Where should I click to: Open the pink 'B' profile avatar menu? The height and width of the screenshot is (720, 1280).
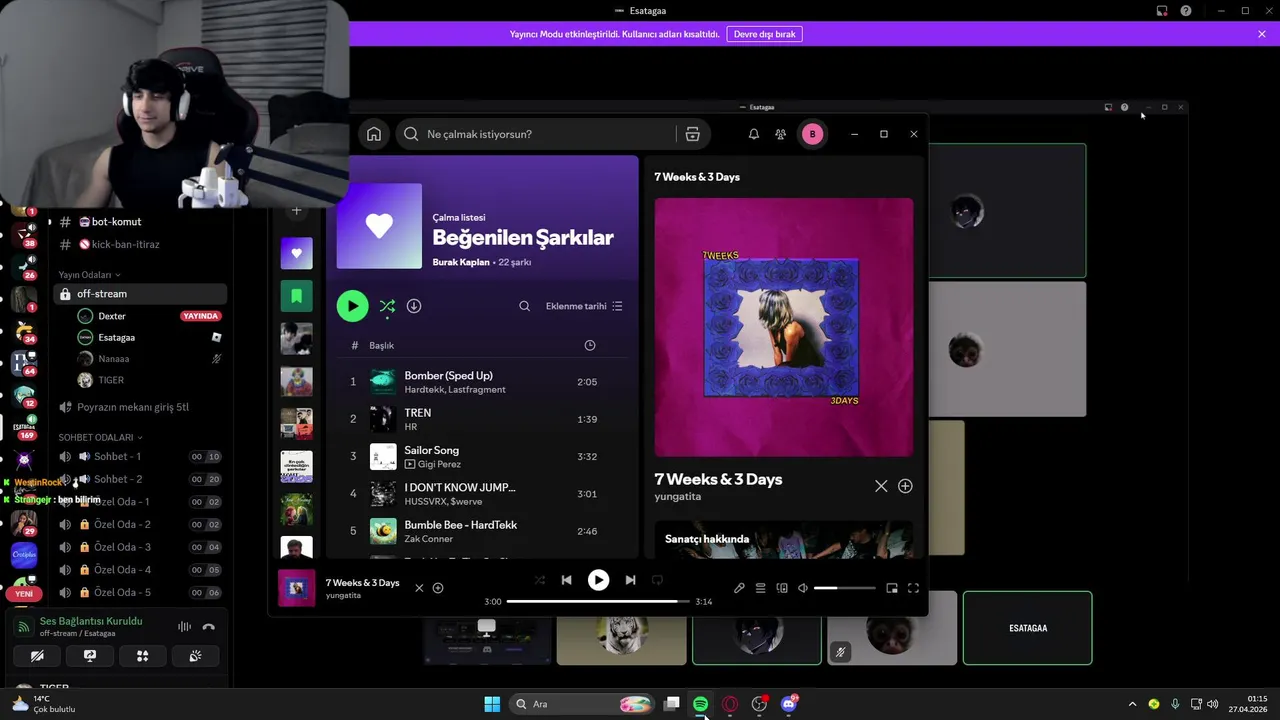click(x=812, y=134)
